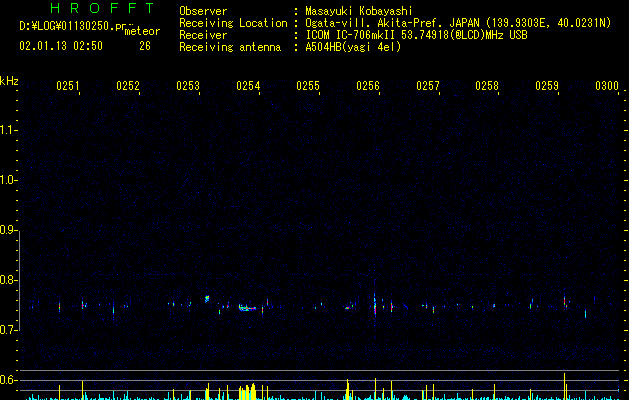This screenshot has width=629, height=400.
Task: Click the 'Receiver' field label
Action: click(203, 35)
